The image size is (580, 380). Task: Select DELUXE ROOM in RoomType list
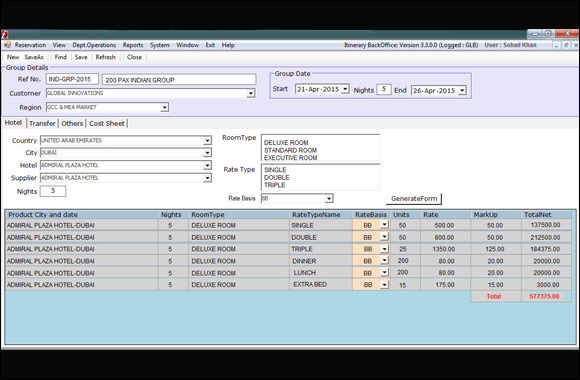tap(286, 143)
